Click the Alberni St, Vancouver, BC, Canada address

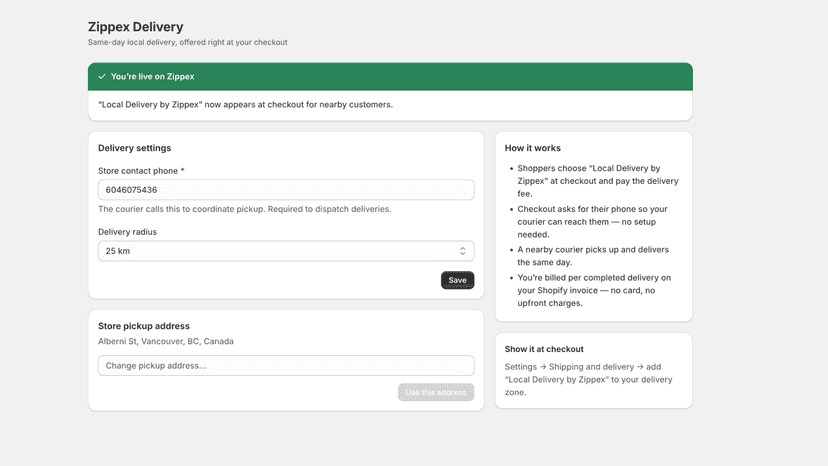[x=166, y=341]
